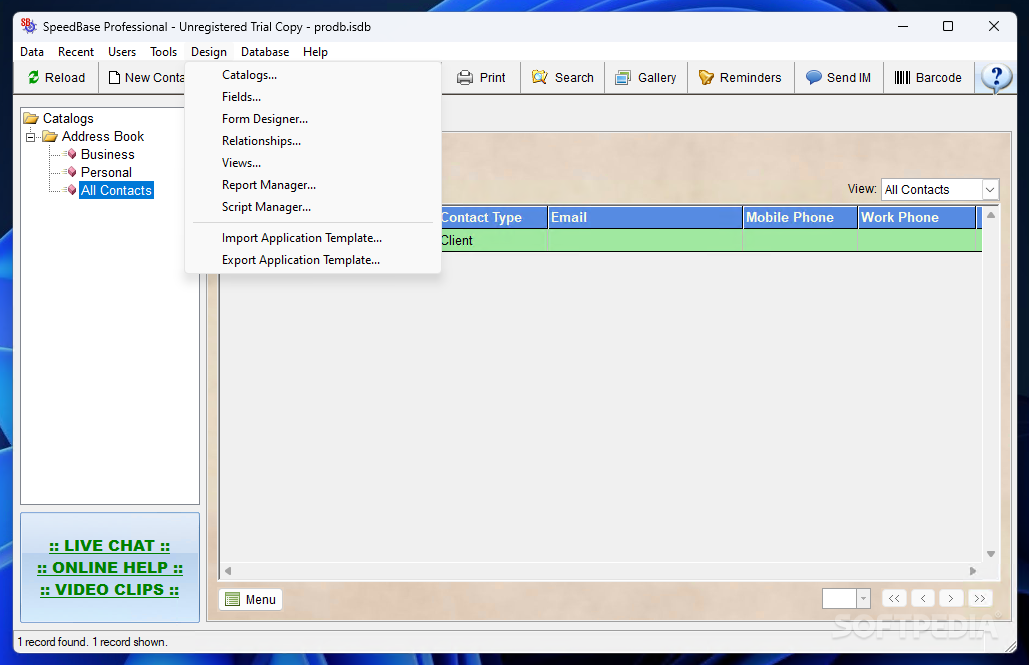Click the page number input field
1029x665 pixels.
coord(839,598)
